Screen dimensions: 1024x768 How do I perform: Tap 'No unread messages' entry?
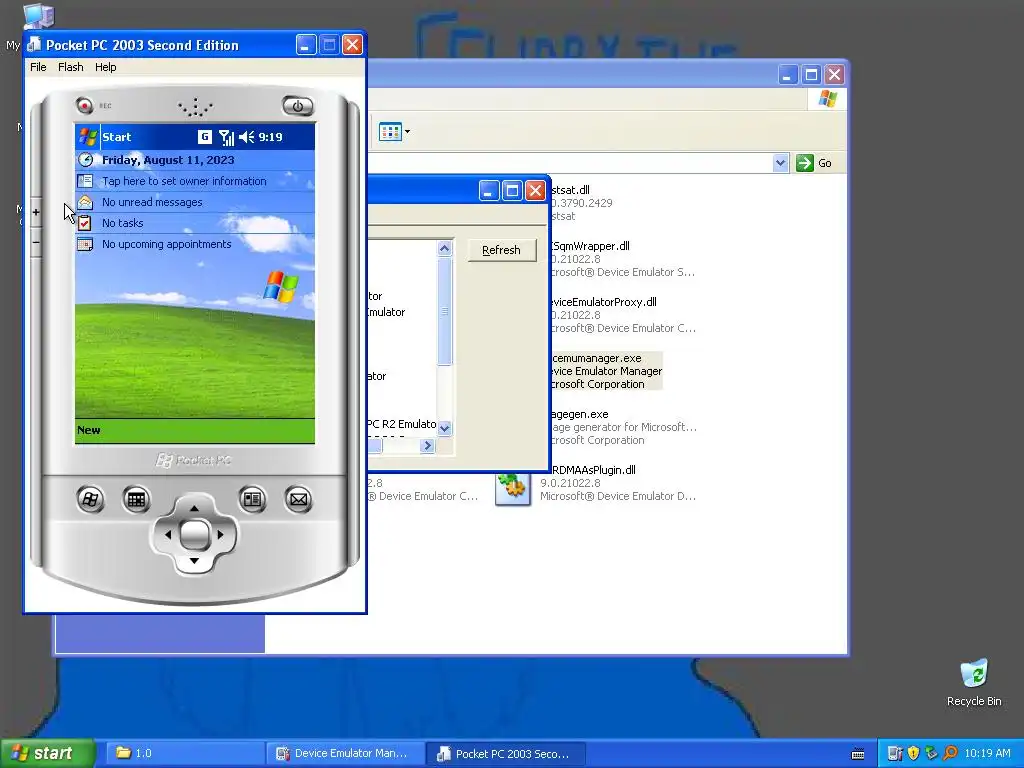tap(152, 202)
